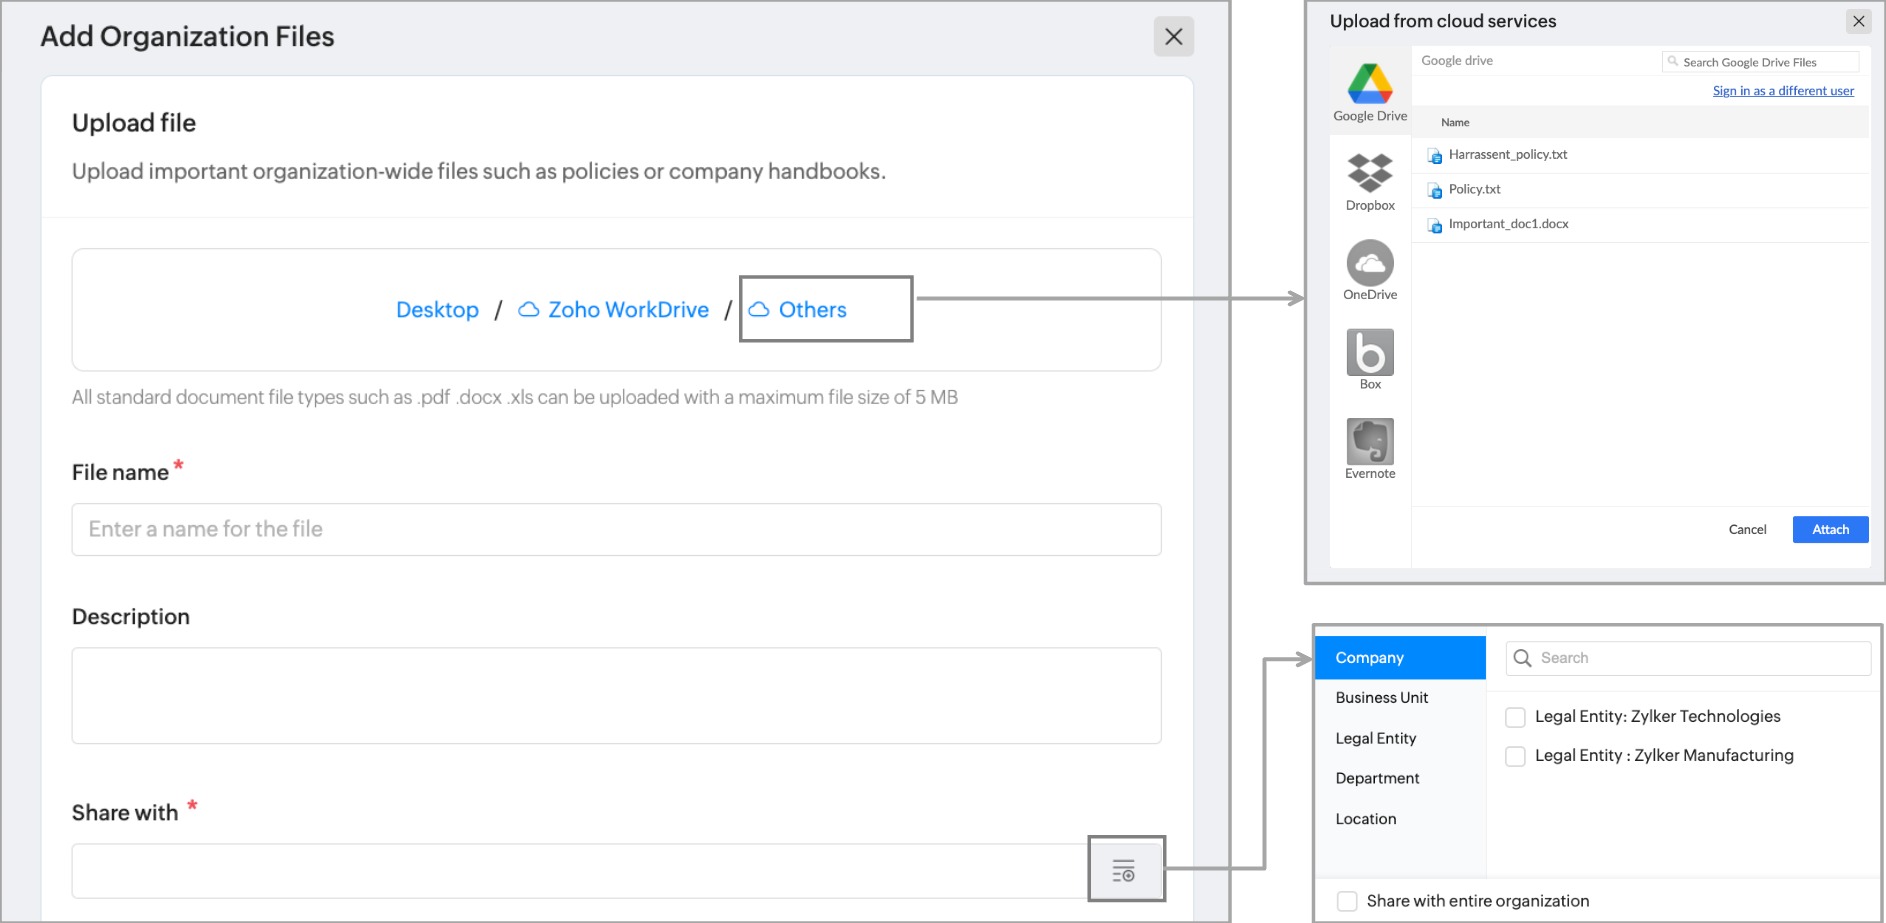Select the Policy.txt file name
Image resolution: width=1886 pixels, height=923 pixels.
tap(1475, 190)
